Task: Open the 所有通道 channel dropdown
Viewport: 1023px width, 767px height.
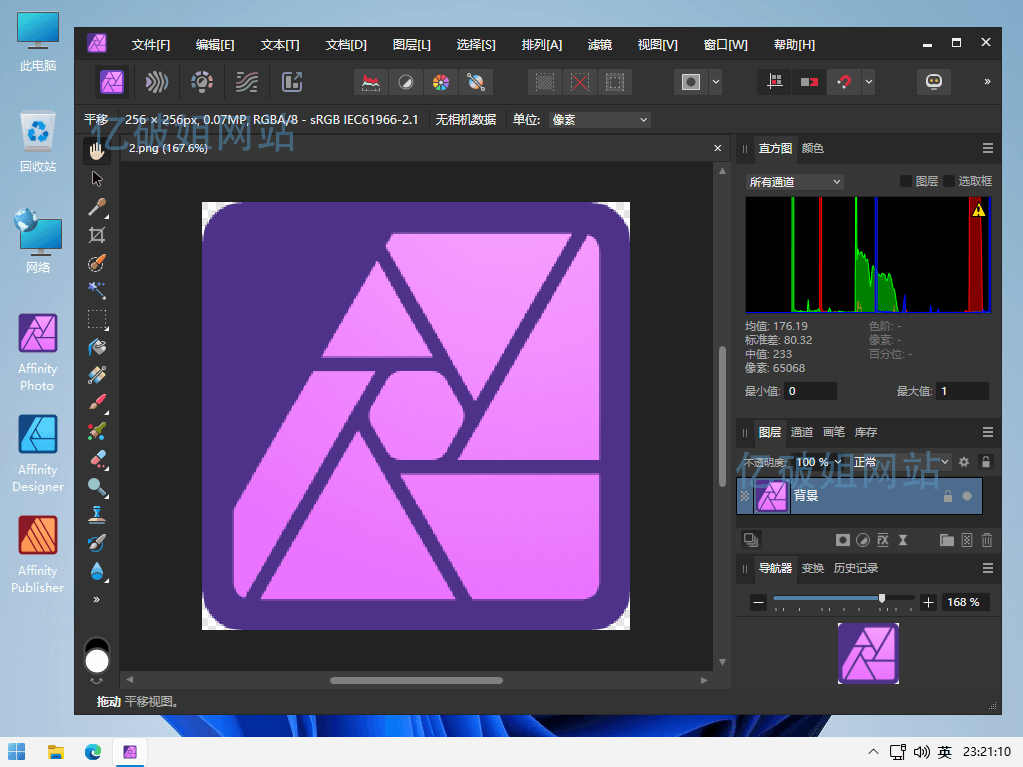Action: click(x=795, y=182)
